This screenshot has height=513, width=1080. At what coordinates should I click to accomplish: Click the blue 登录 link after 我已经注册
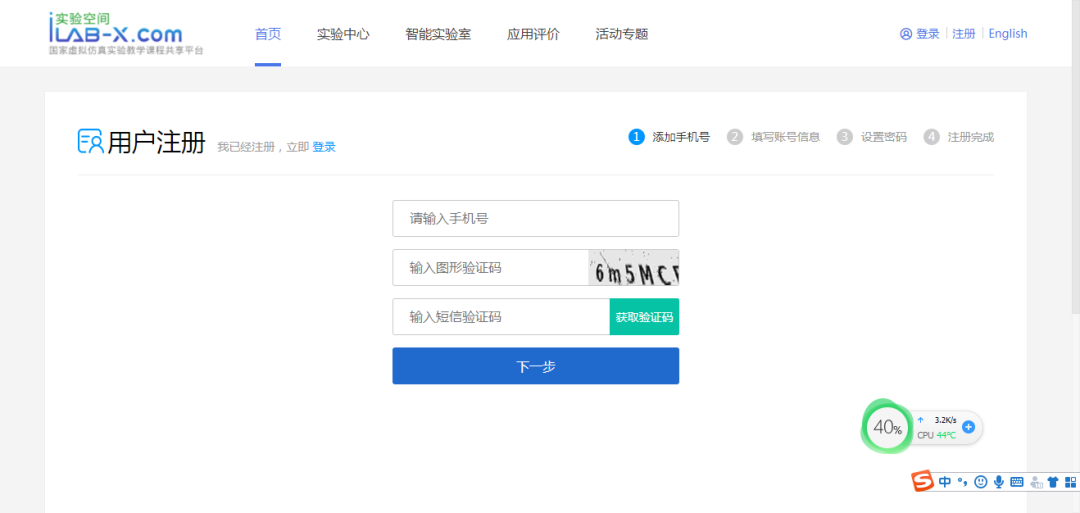click(324, 147)
